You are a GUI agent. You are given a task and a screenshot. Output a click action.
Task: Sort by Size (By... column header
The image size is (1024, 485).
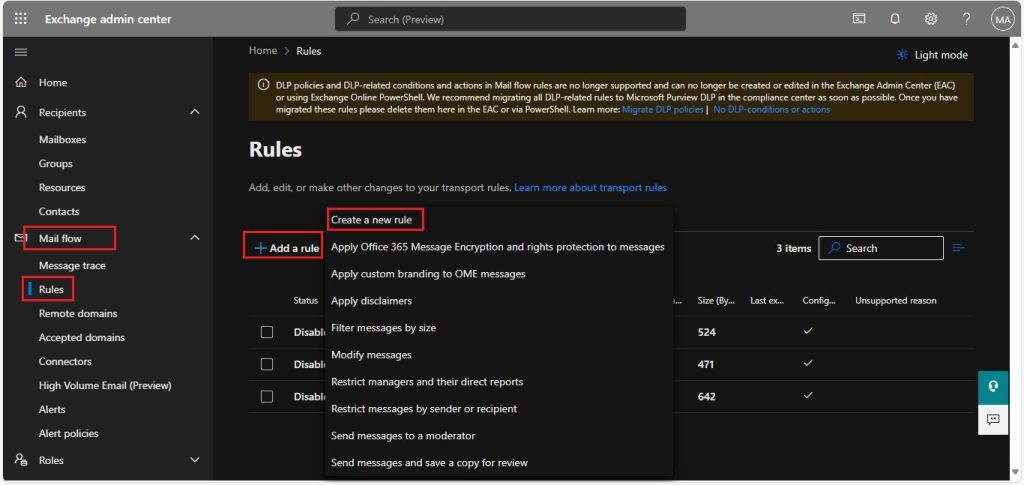(716, 301)
